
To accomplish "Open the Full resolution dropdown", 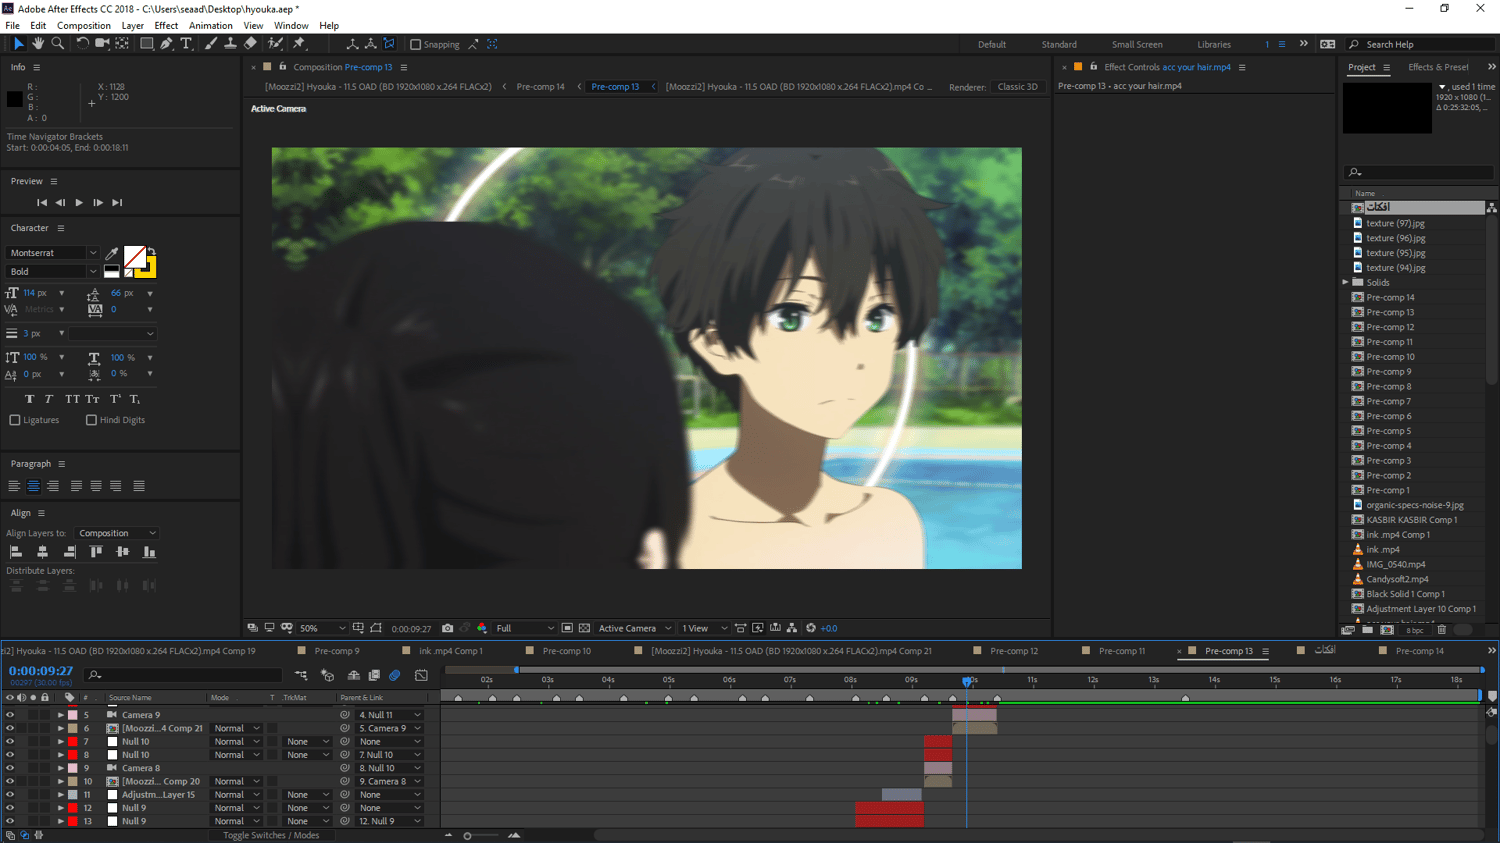I will click(x=524, y=629).
